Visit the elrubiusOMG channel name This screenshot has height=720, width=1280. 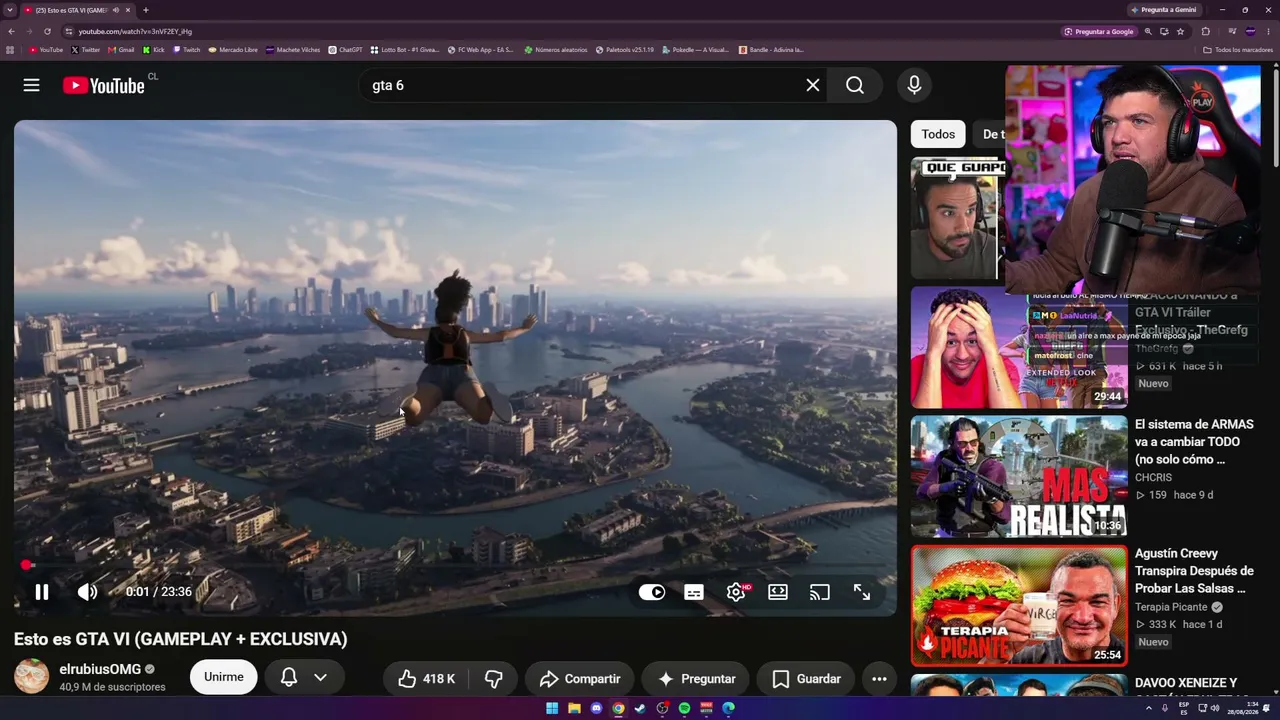(x=100, y=669)
